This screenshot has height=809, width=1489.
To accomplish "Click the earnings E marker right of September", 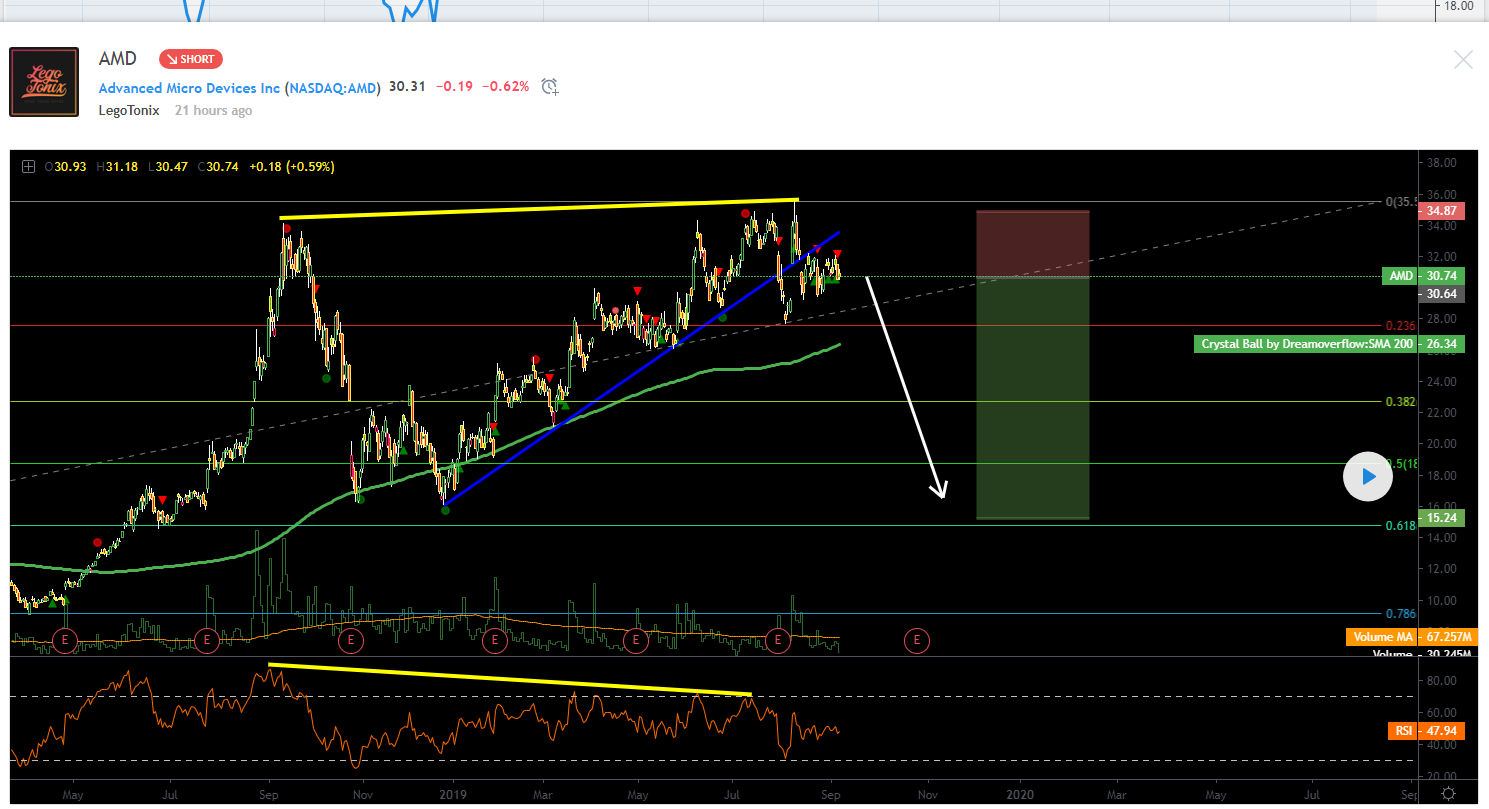I will 916,640.
